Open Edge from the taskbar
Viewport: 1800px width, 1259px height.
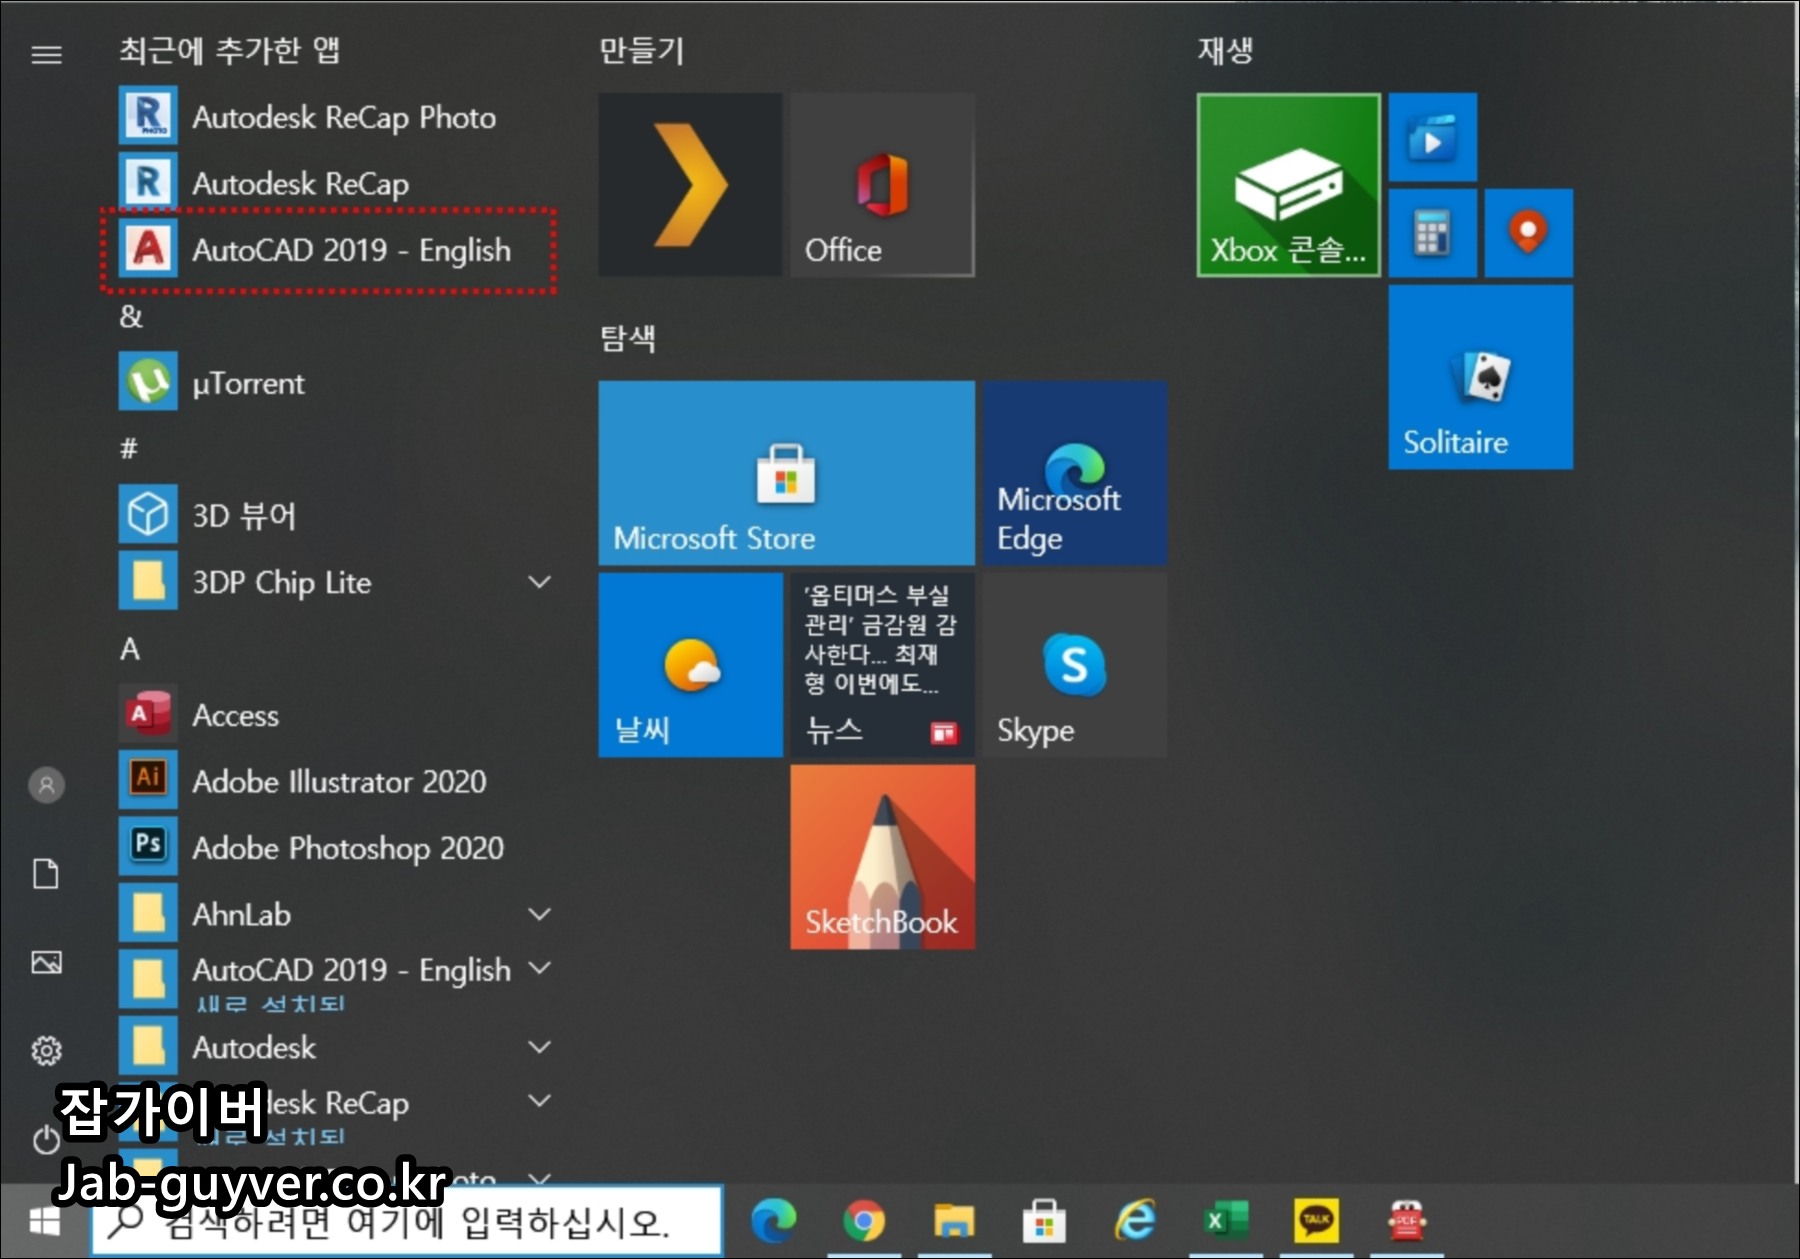(773, 1220)
